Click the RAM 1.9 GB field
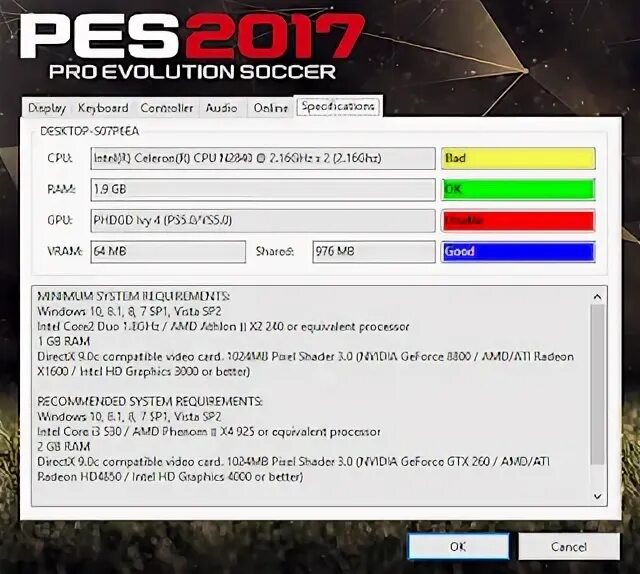This screenshot has height=574, width=640. [263, 189]
